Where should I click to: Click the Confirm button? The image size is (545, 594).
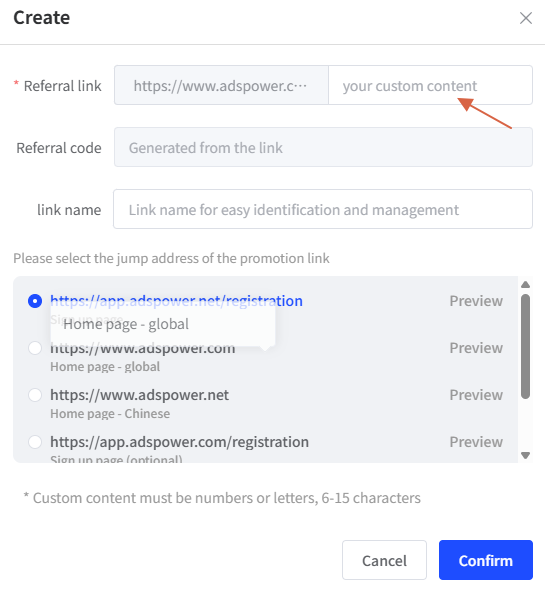pyautogui.click(x=486, y=560)
